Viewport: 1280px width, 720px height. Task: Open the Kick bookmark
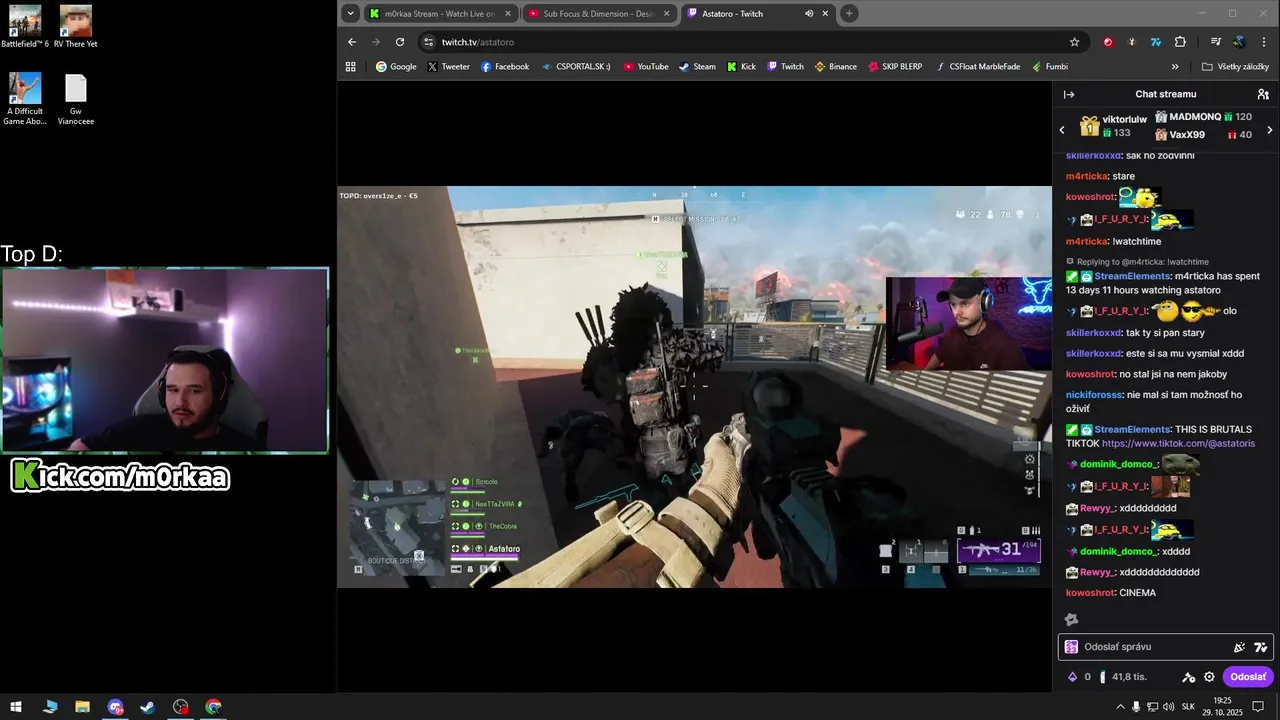(x=741, y=67)
